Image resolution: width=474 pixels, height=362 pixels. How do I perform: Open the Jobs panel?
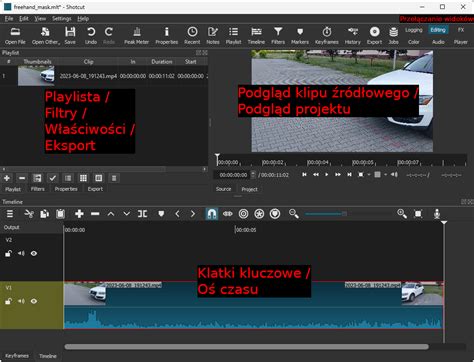point(393,36)
